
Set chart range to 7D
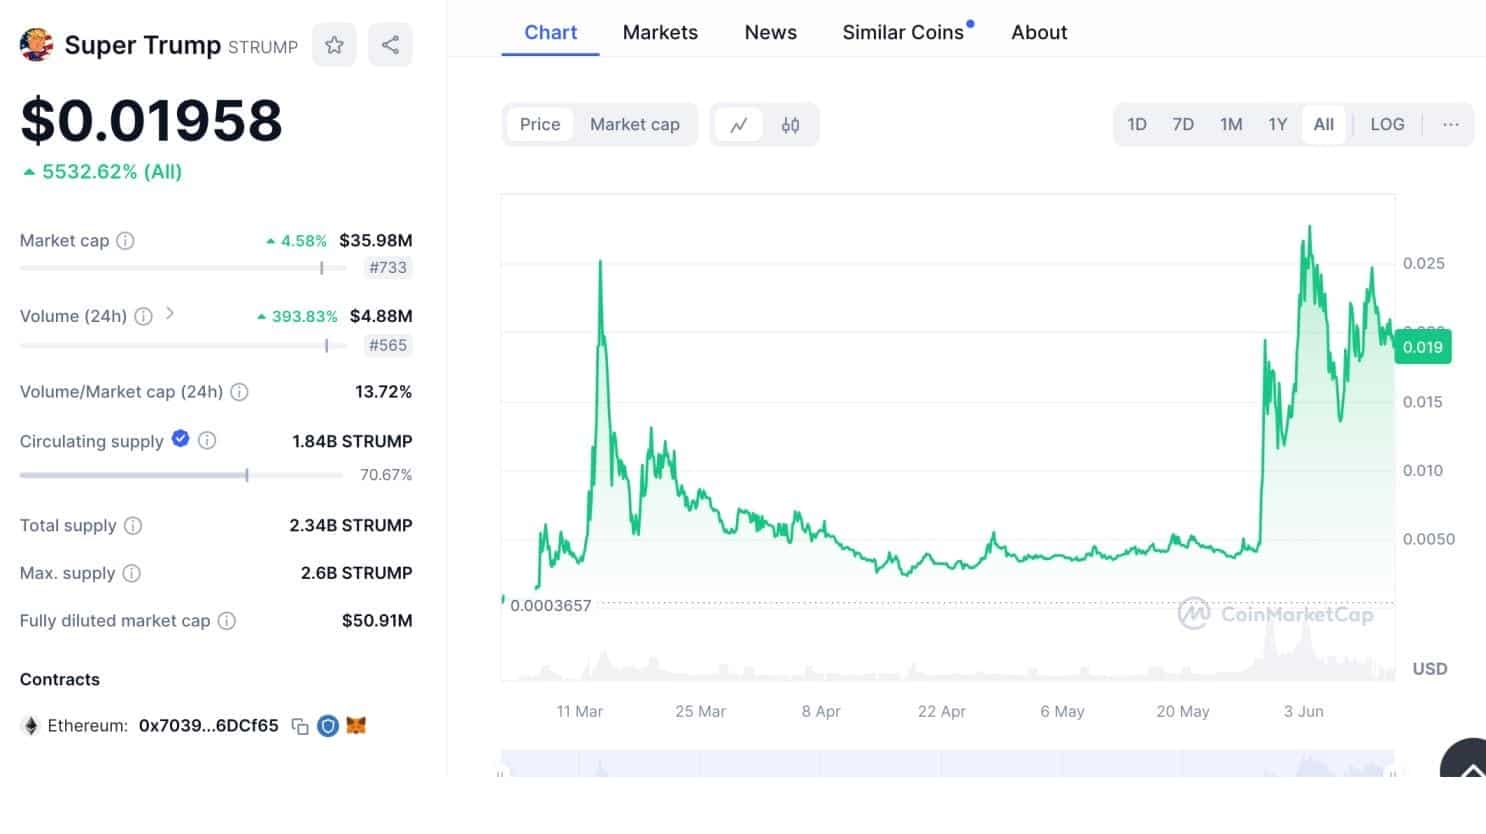coord(1183,124)
